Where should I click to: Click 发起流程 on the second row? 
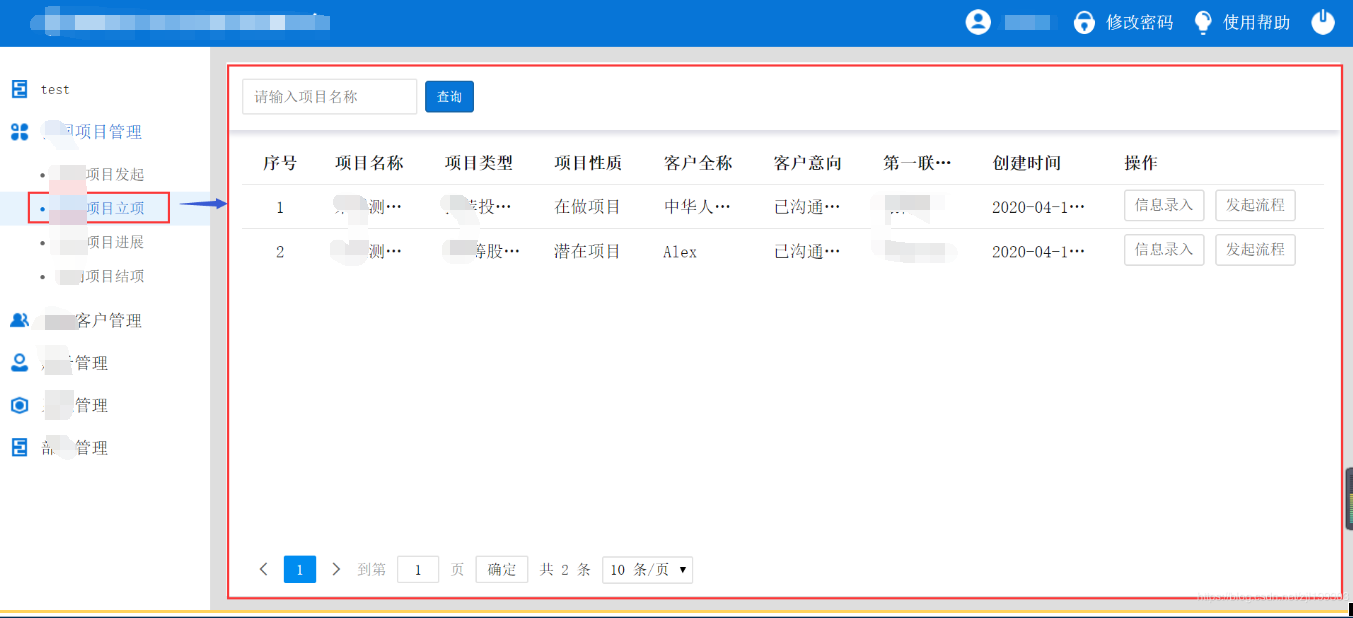click(x=1255, y=249)
